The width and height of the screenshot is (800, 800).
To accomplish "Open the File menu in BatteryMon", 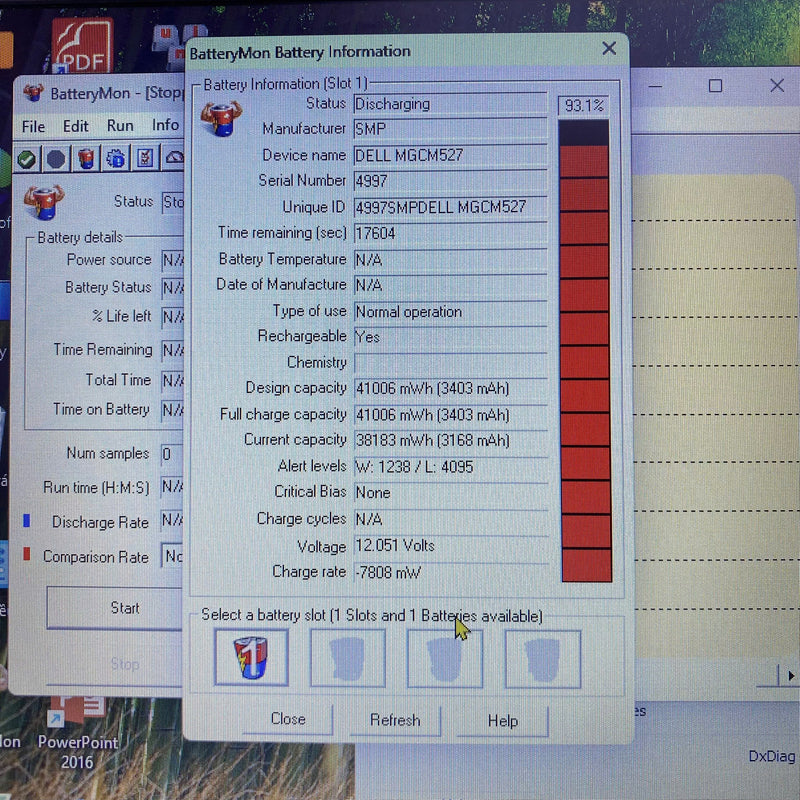I will pos(33,126).
